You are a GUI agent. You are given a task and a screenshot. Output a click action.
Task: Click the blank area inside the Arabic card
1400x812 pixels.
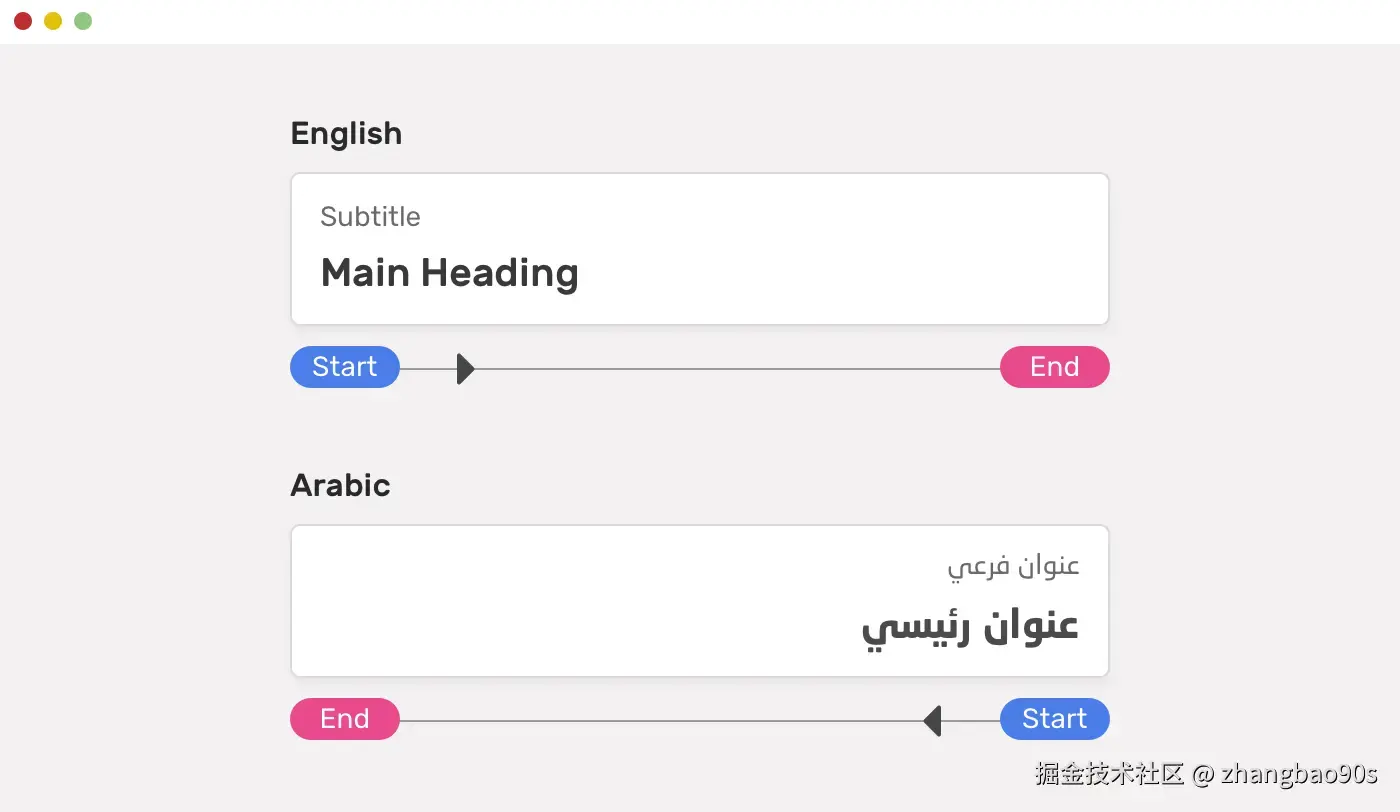click(550, 600)
